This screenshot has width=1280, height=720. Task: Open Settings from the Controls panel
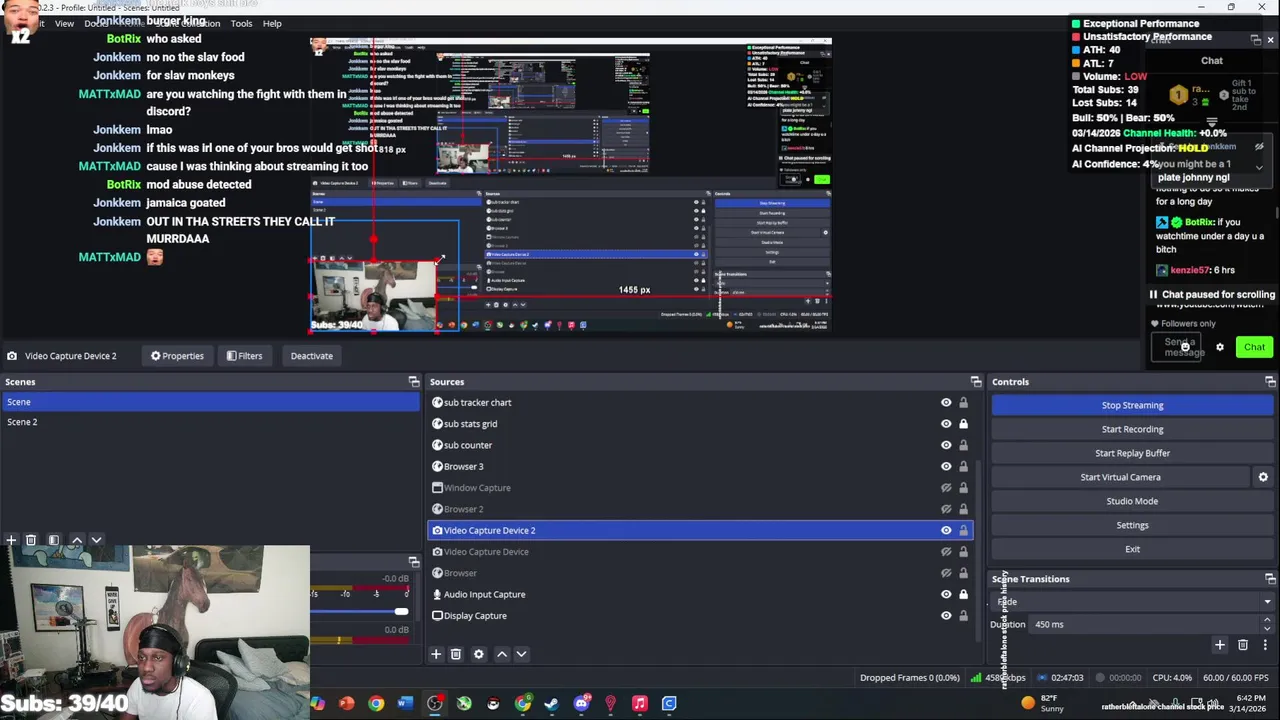click(x=1133, y=525)
